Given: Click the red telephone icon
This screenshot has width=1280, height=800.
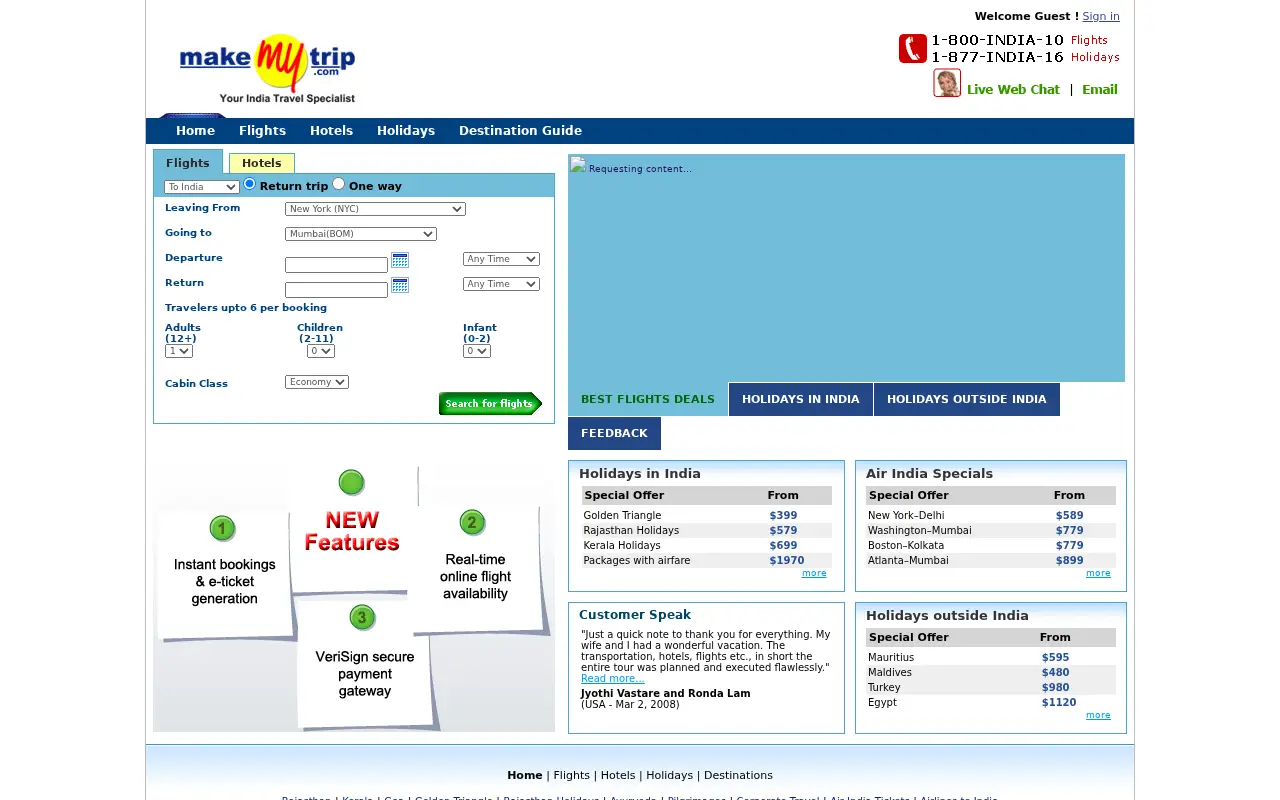Looking at the screenshot, I should [912, 48].
